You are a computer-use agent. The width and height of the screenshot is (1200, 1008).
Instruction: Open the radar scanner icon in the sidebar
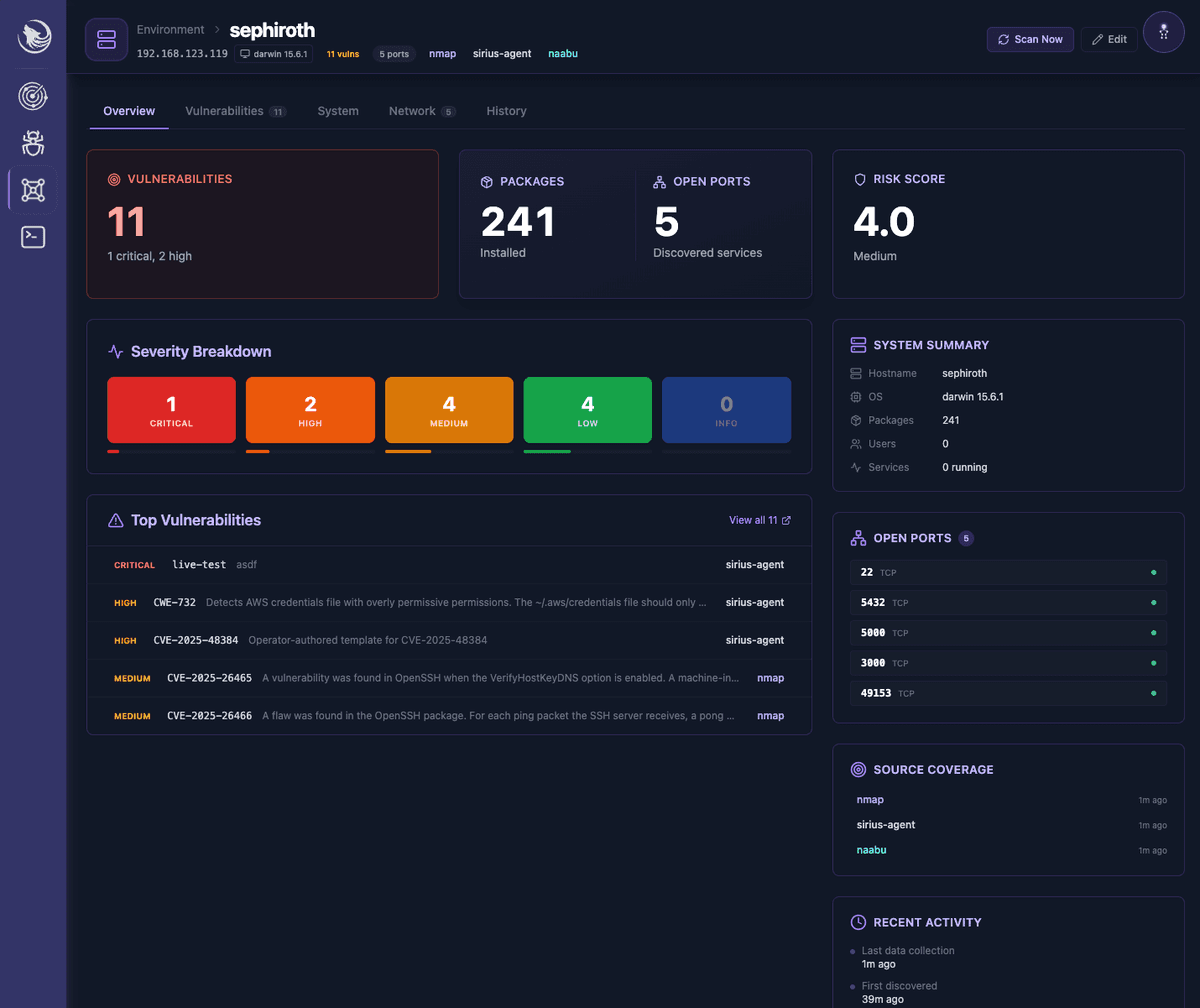(32, 96)
